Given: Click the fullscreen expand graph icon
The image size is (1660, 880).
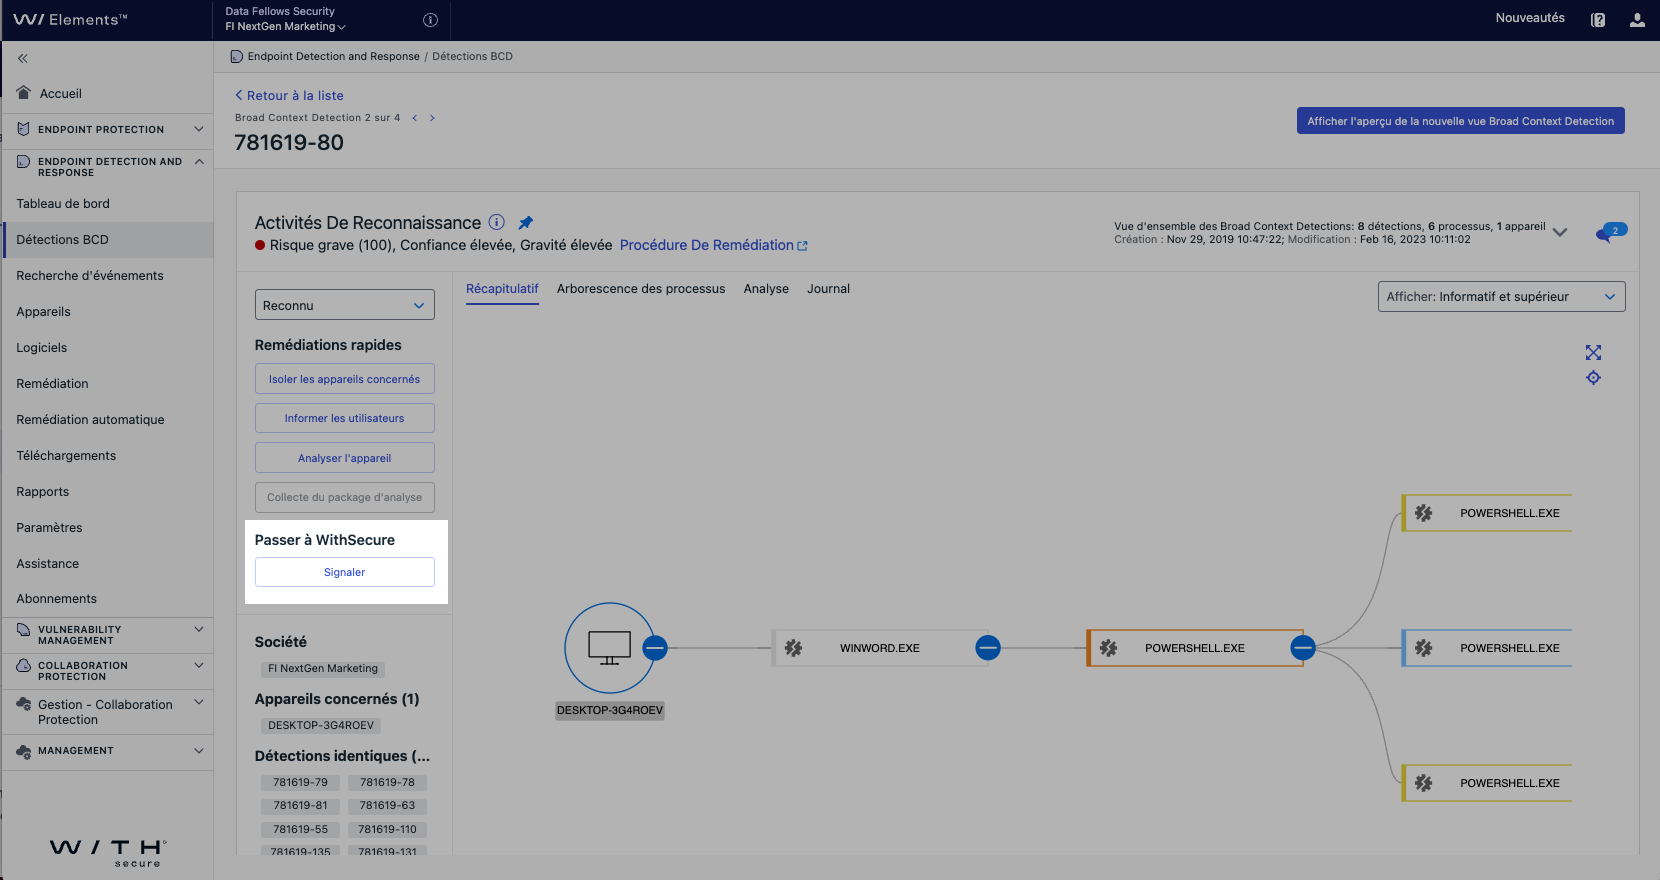Looking at the screenshot, I should tap(1593, 353).
